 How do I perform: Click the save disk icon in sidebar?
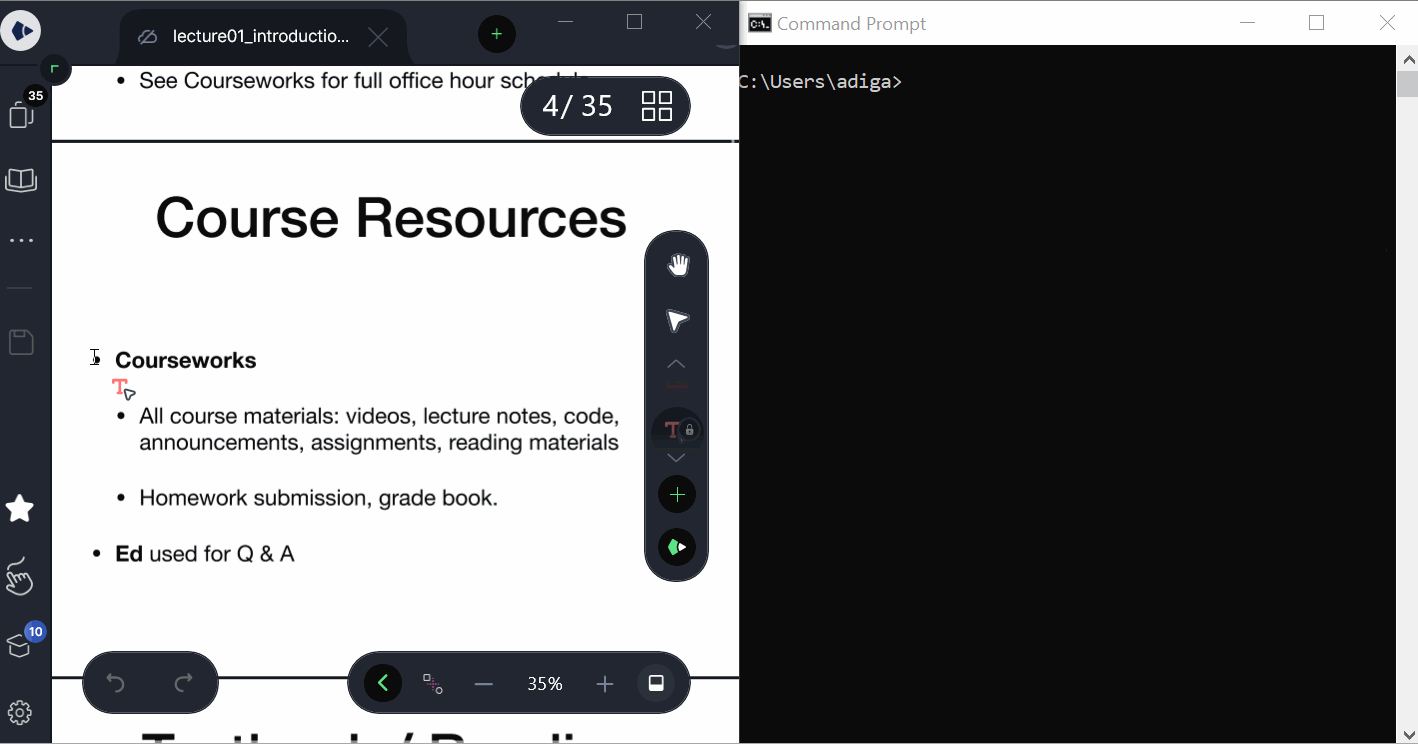click(x=21, y=342)
